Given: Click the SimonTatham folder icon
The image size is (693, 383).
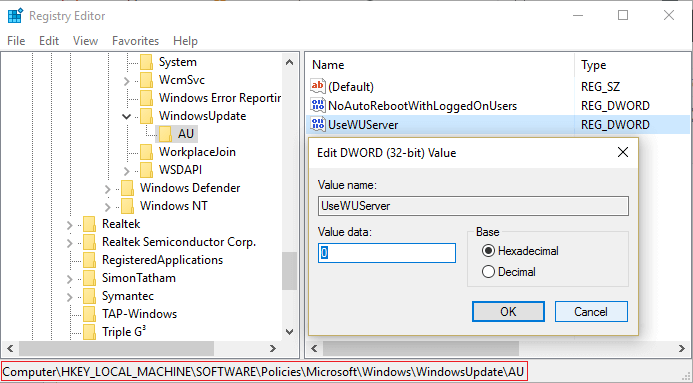Looking at the screenshot, I should [90, 278].
